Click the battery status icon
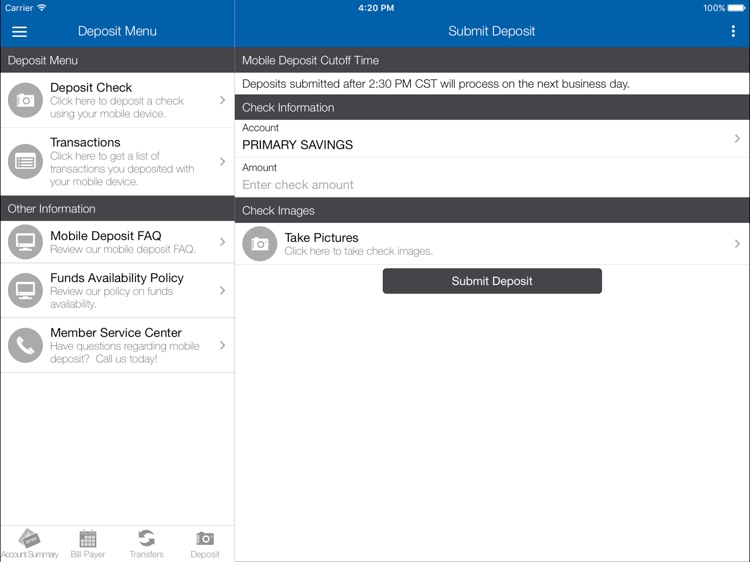750x562 pixels. (x=737, y=8)
